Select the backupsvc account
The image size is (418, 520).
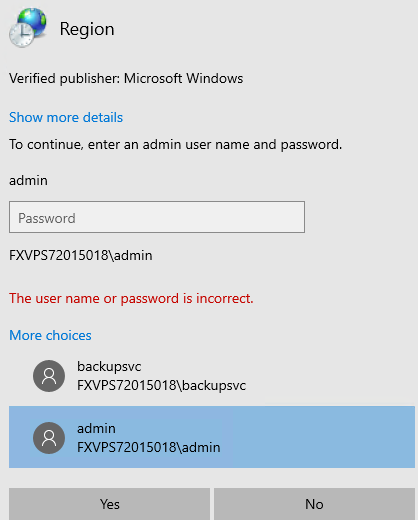[212, 376]
